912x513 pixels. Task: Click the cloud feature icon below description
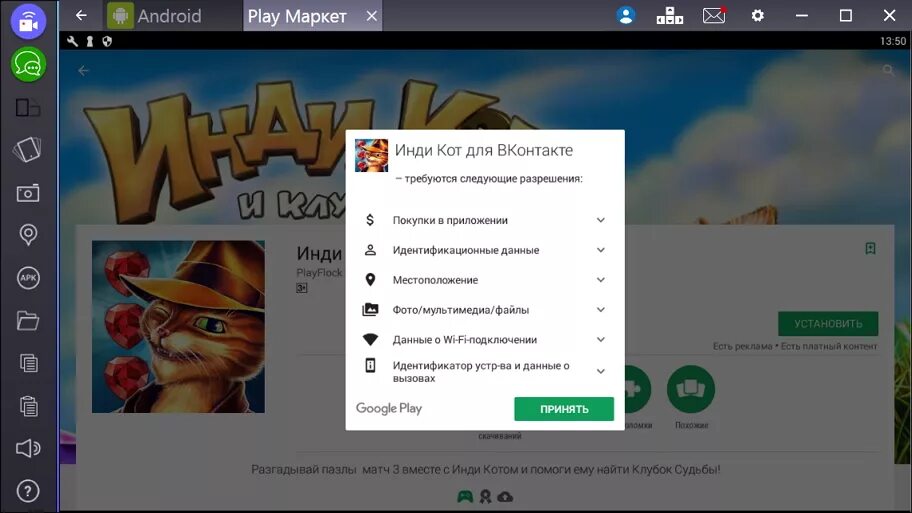coord(505,497)
